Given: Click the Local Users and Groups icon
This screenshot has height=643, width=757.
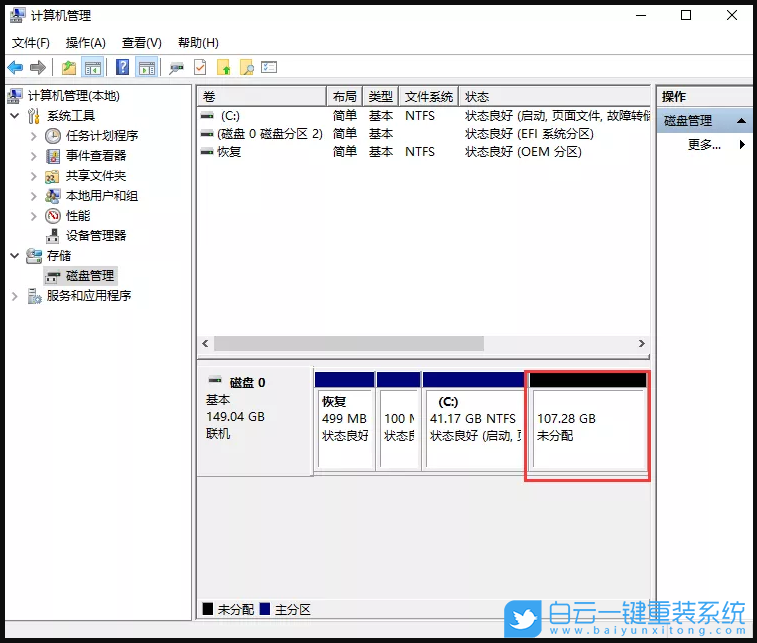Looking at the screenshot, I should [52, 196].
